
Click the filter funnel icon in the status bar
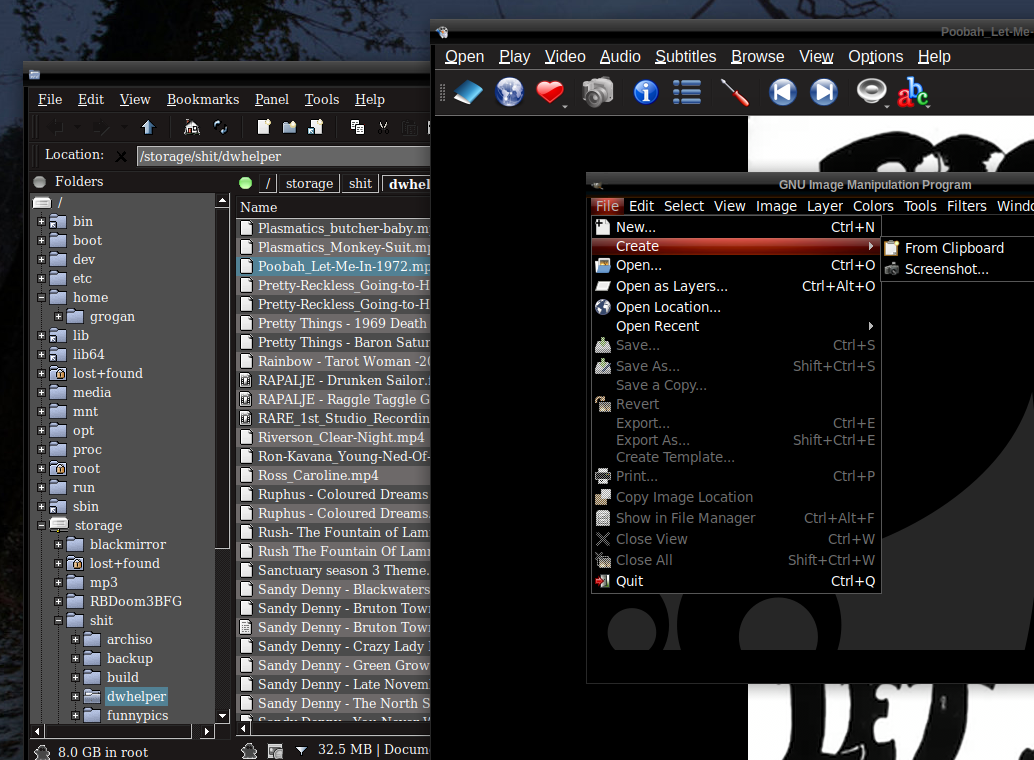(x=301, y=750)
